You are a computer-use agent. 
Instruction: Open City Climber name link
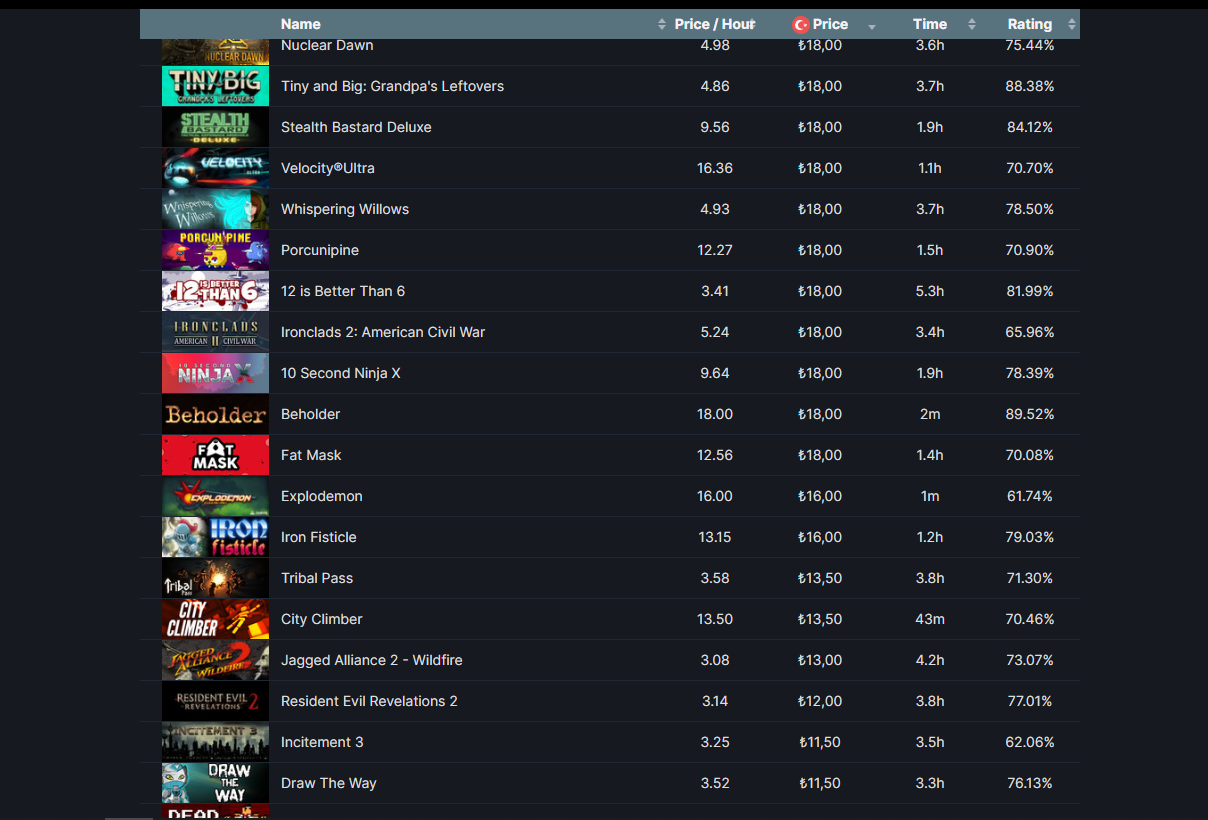322,619
